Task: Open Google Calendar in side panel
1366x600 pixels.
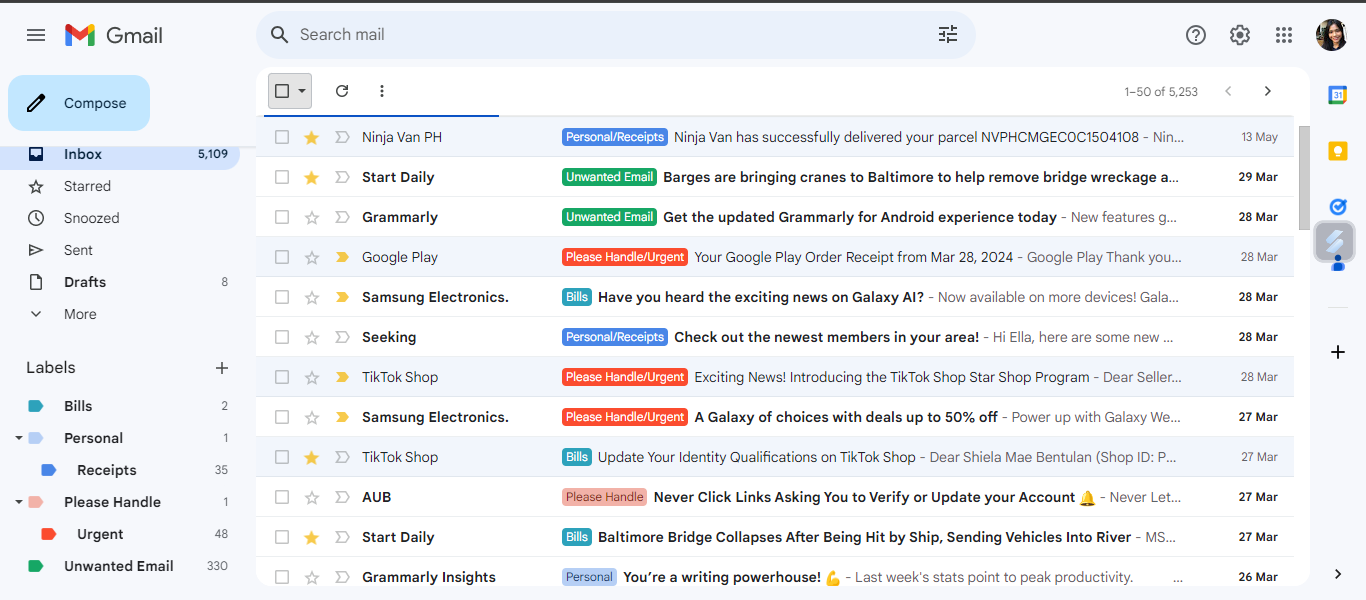Action: coord(1337,95)
